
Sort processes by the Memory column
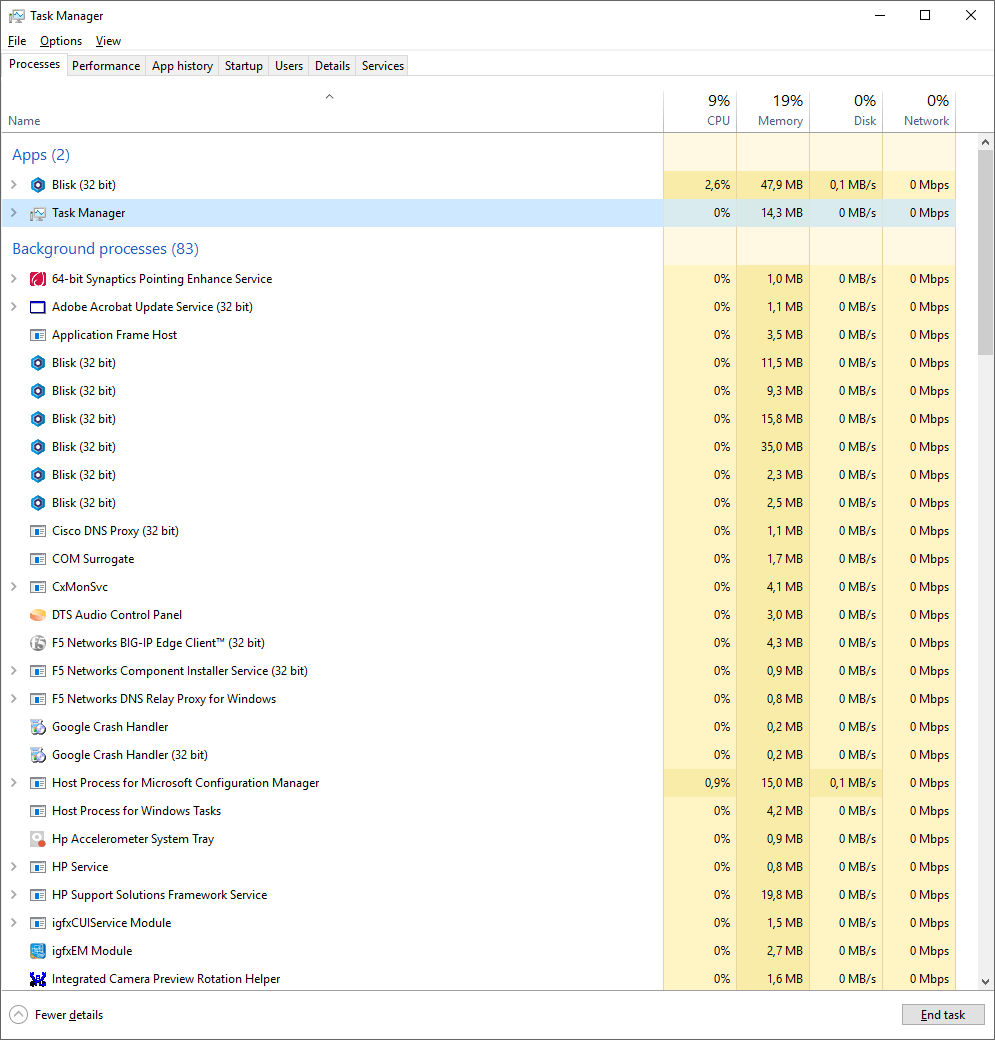[779, 110]
